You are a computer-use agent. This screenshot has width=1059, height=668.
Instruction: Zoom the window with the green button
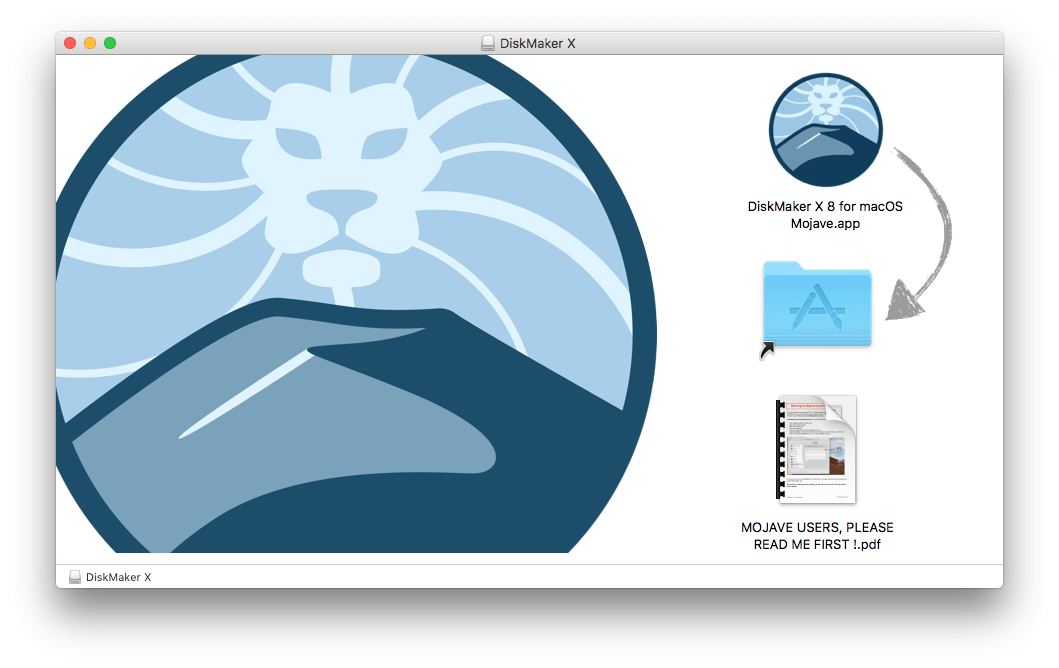point(110,43)
